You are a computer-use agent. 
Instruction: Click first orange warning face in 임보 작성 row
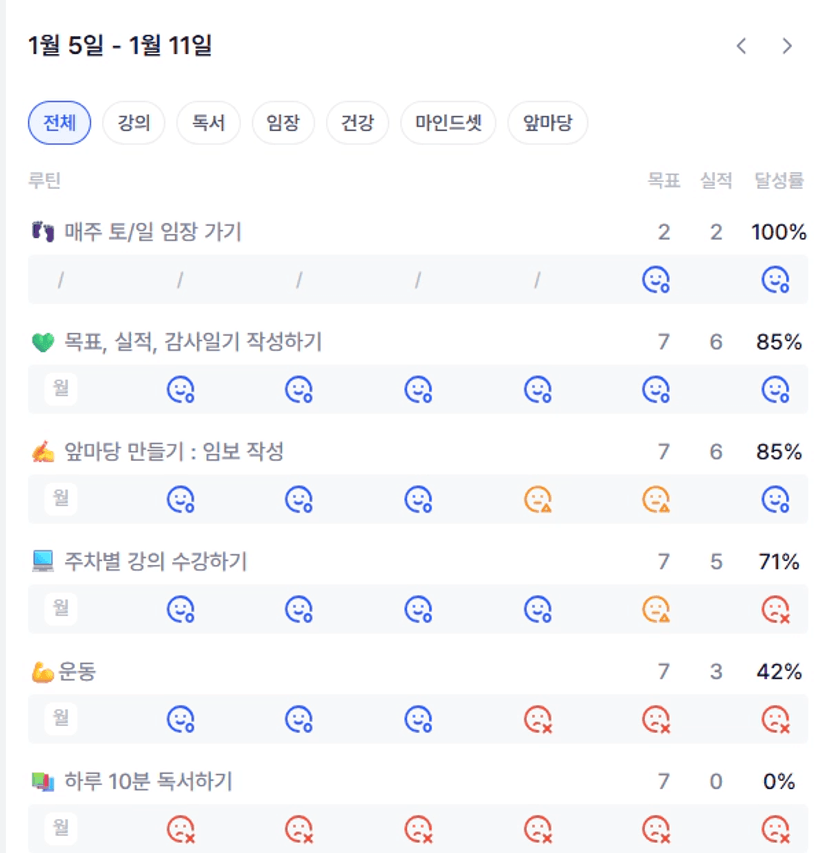(x=538, y=499)
